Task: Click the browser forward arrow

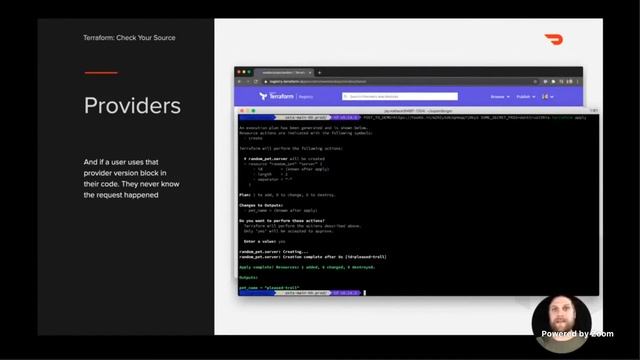Action: coord(247,82)
